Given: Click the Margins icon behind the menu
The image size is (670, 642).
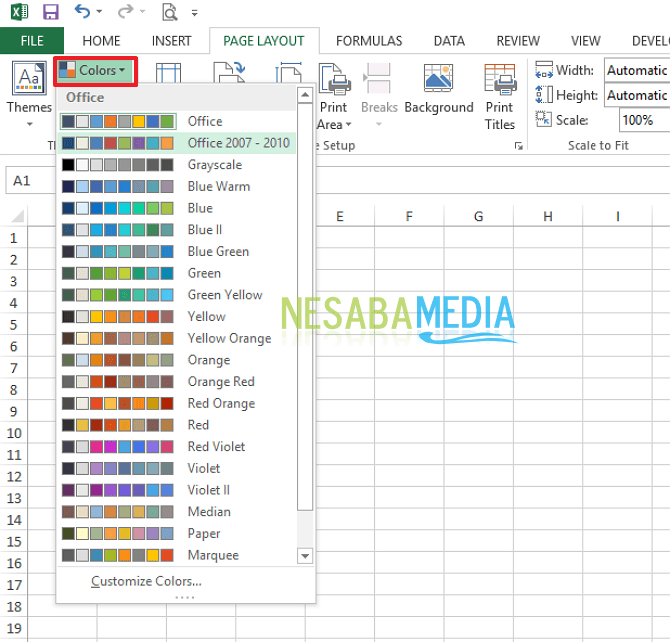Looking at the screenshot, I should click(168, 72).
